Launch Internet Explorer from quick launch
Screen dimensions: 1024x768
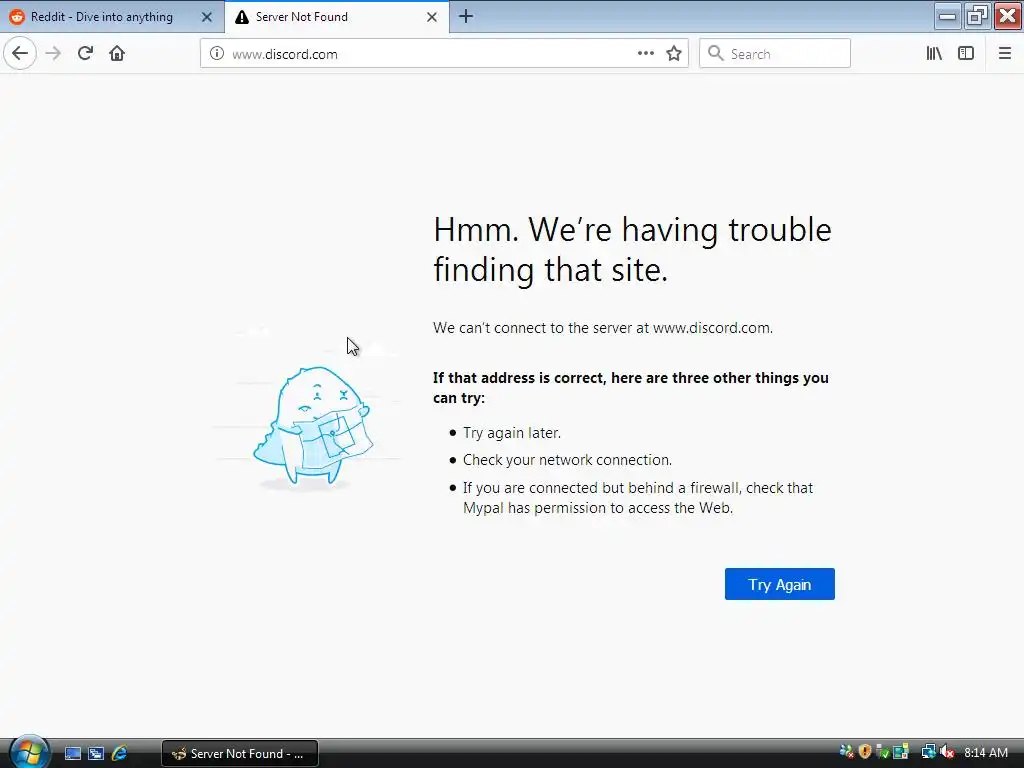click(120, 754)
